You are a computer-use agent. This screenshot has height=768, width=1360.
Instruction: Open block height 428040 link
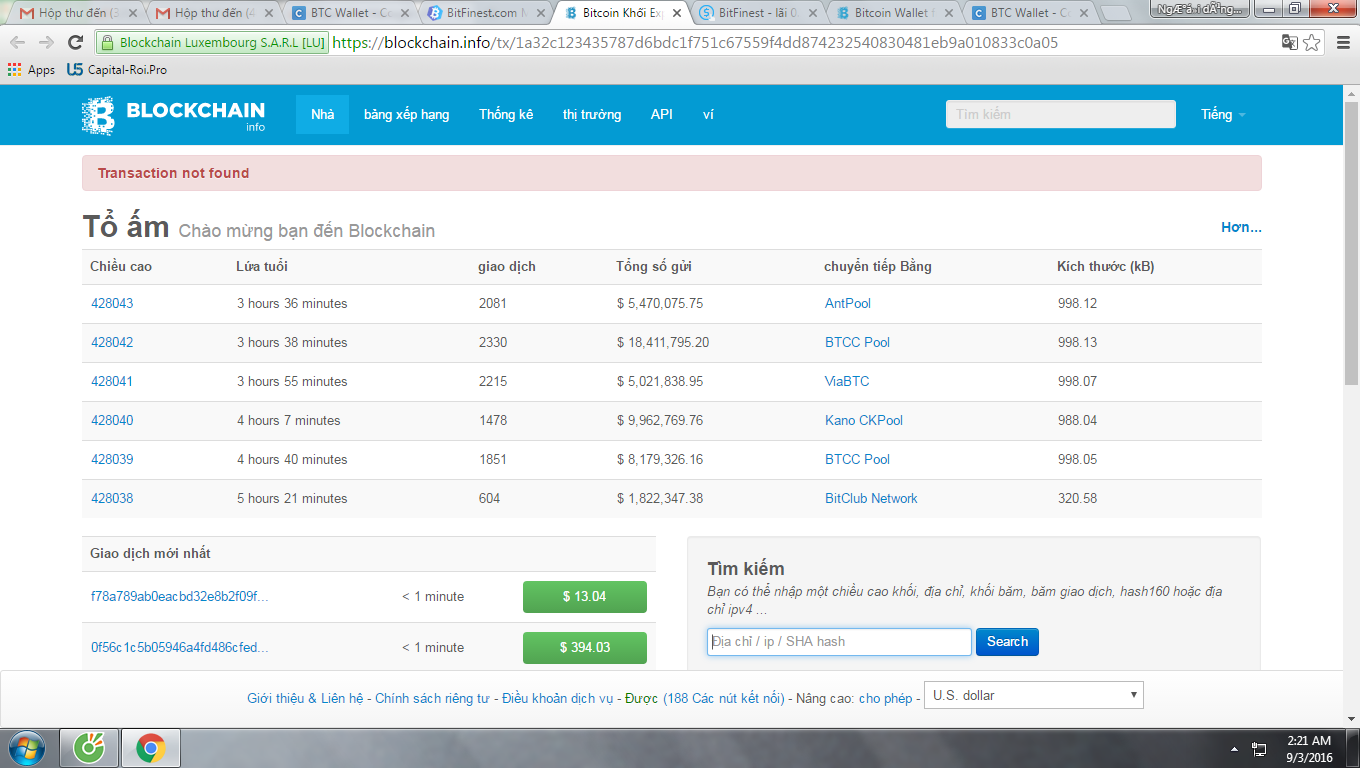coord(112,421)
